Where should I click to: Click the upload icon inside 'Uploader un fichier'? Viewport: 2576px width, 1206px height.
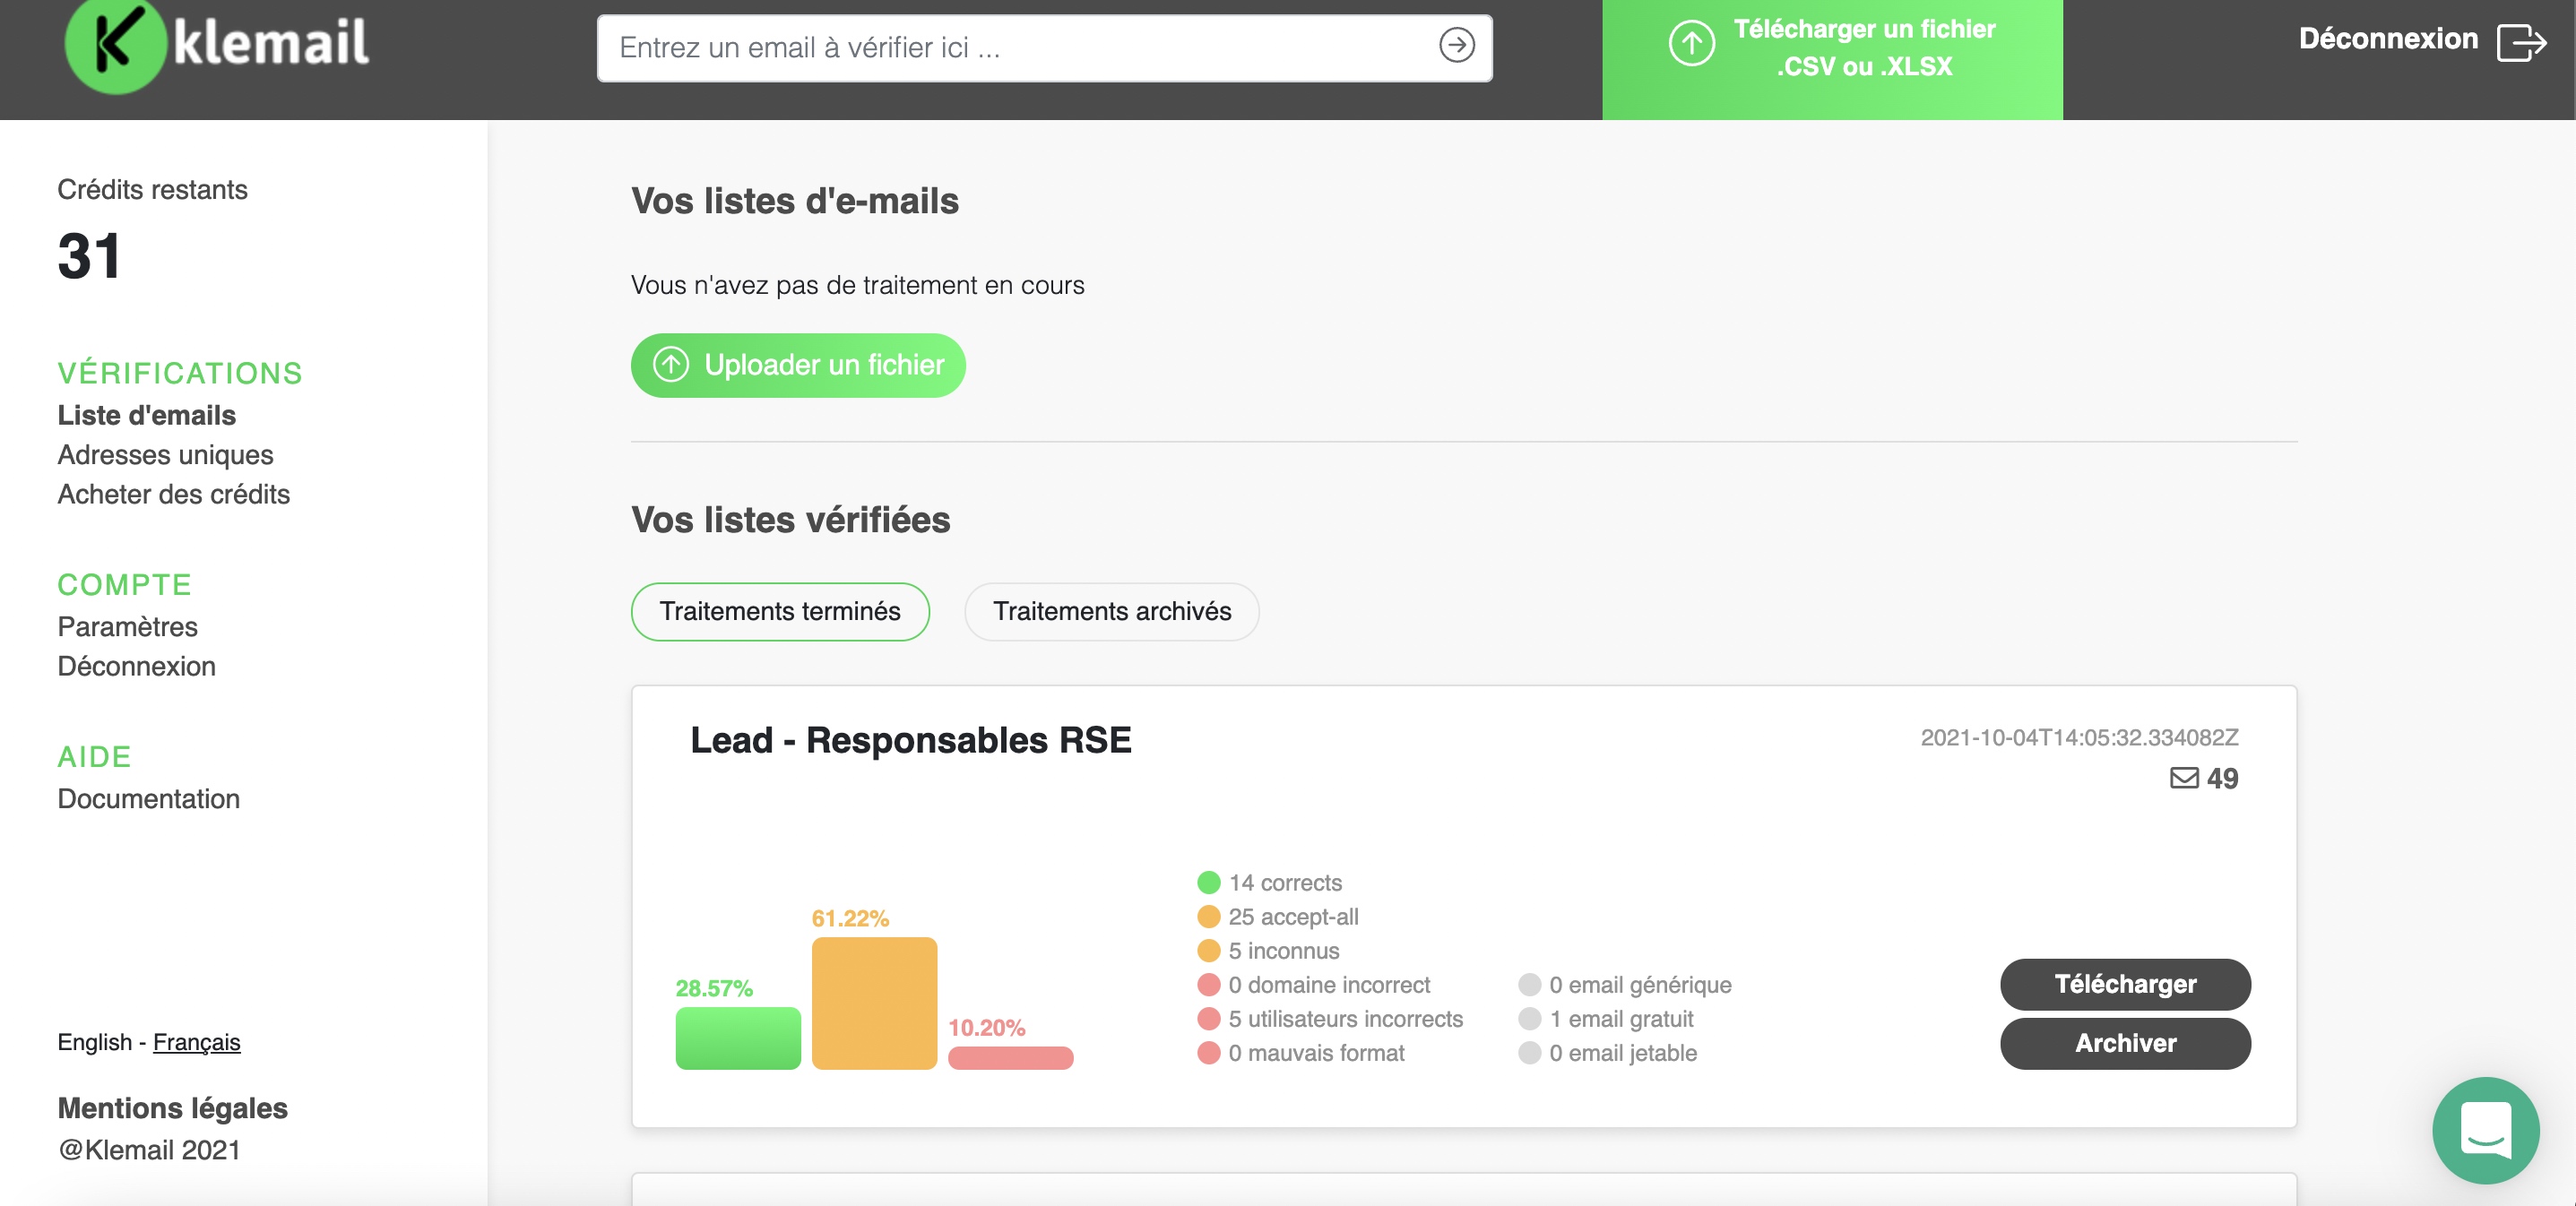pyautogui.click(x=671, y=365)
